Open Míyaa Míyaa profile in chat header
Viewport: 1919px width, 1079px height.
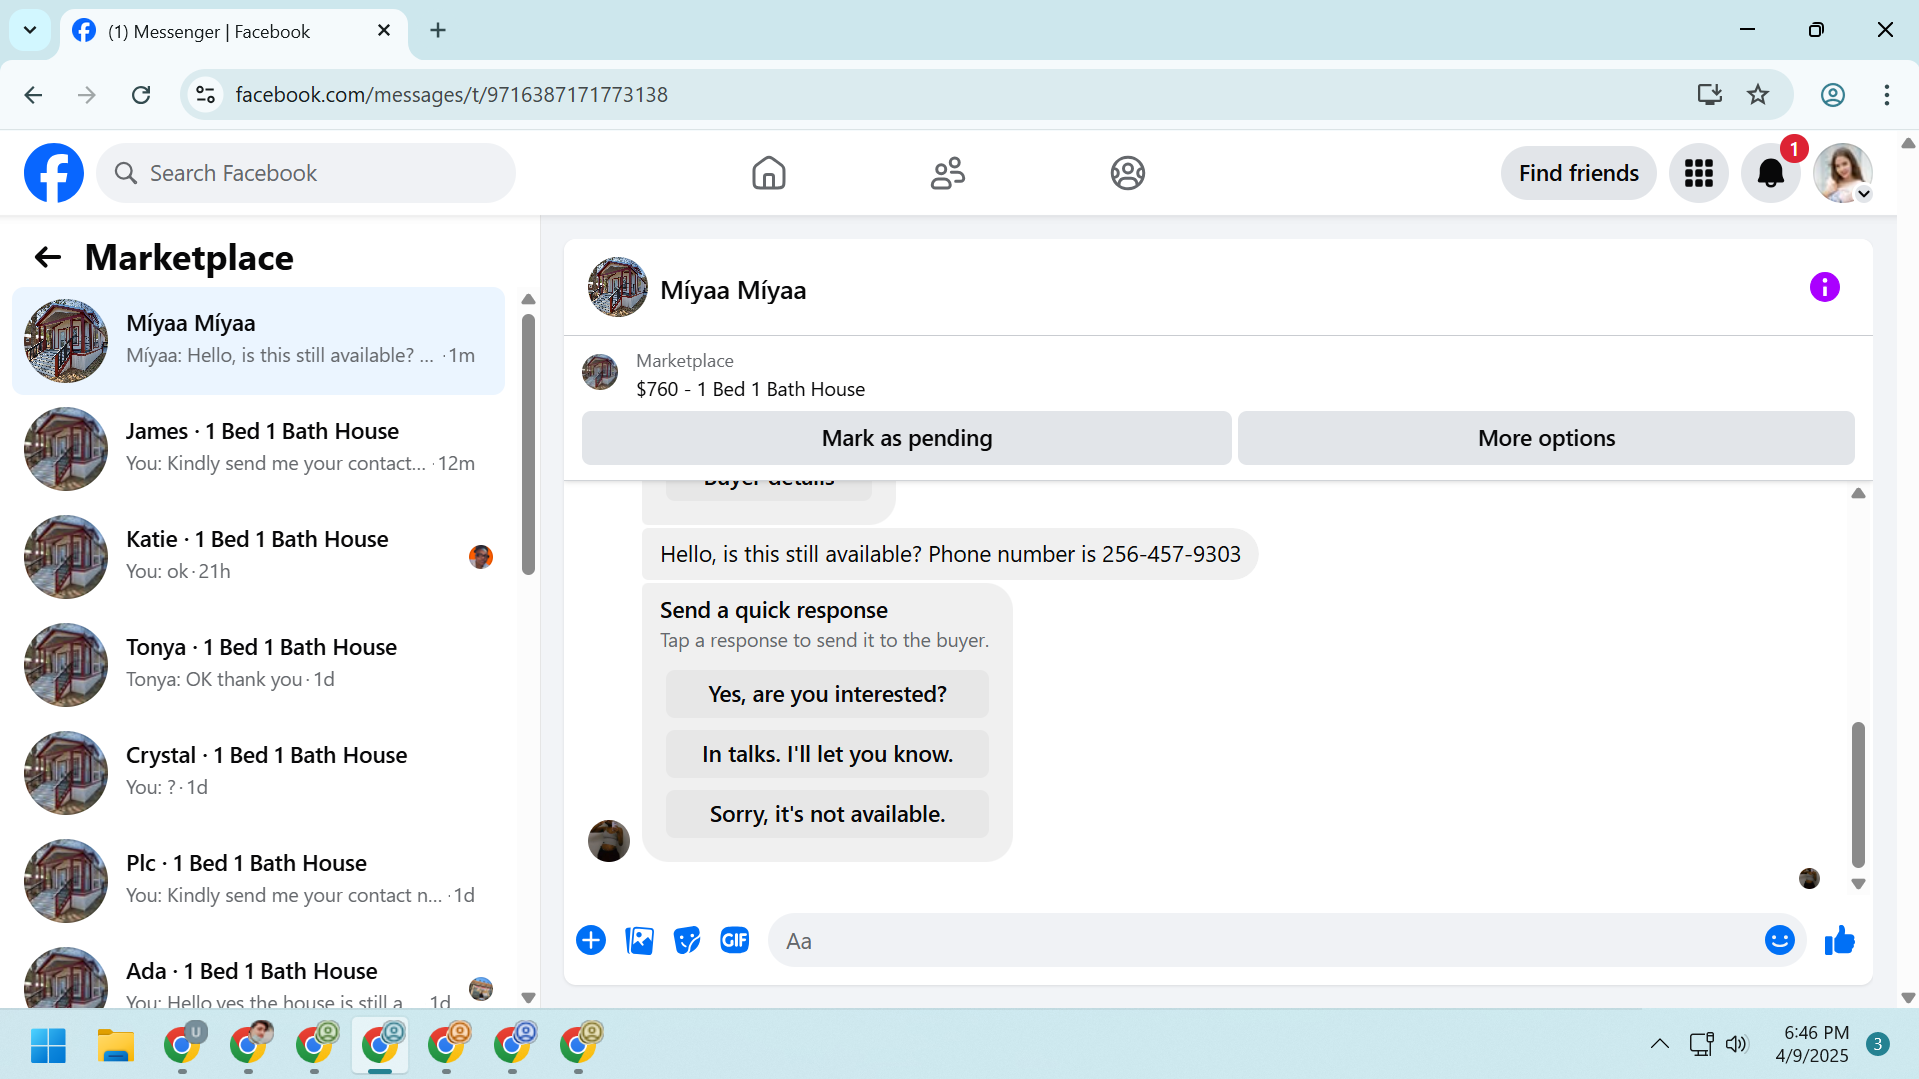coord(697,288)
